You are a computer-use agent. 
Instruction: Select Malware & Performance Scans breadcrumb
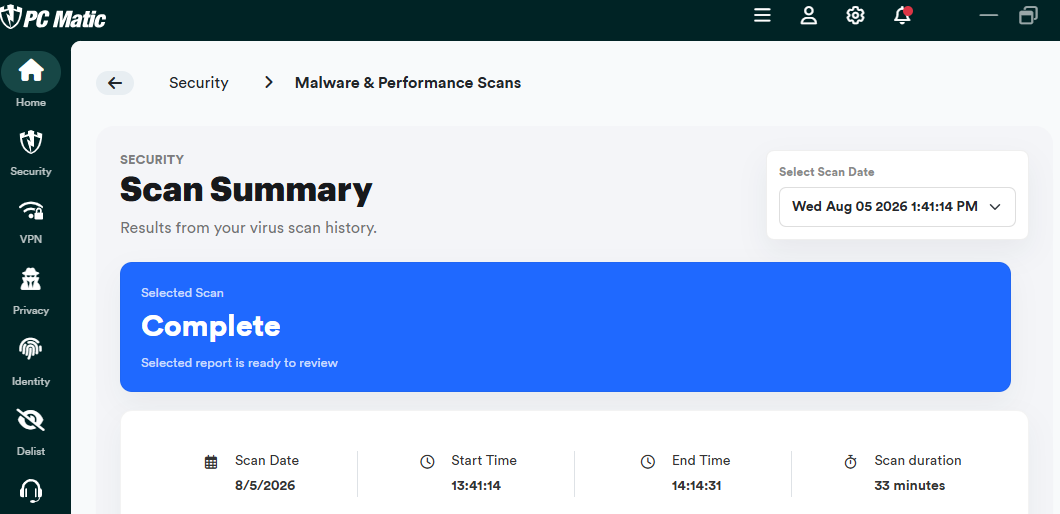tap(408, 83)
